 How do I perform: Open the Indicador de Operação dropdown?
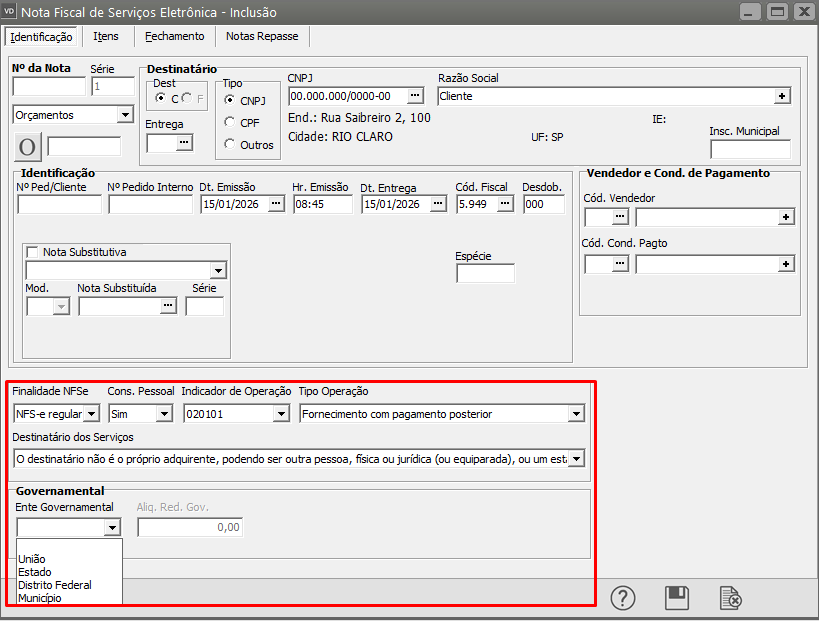coord(280,413)
